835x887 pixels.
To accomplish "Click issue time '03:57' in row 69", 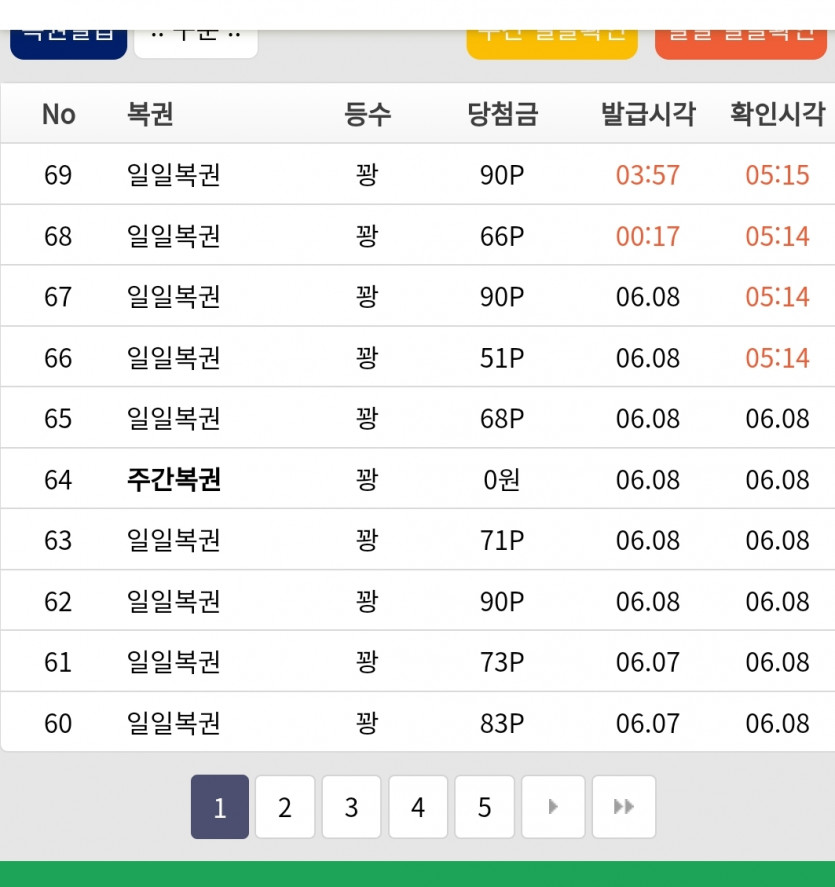I will pos(648,175).
